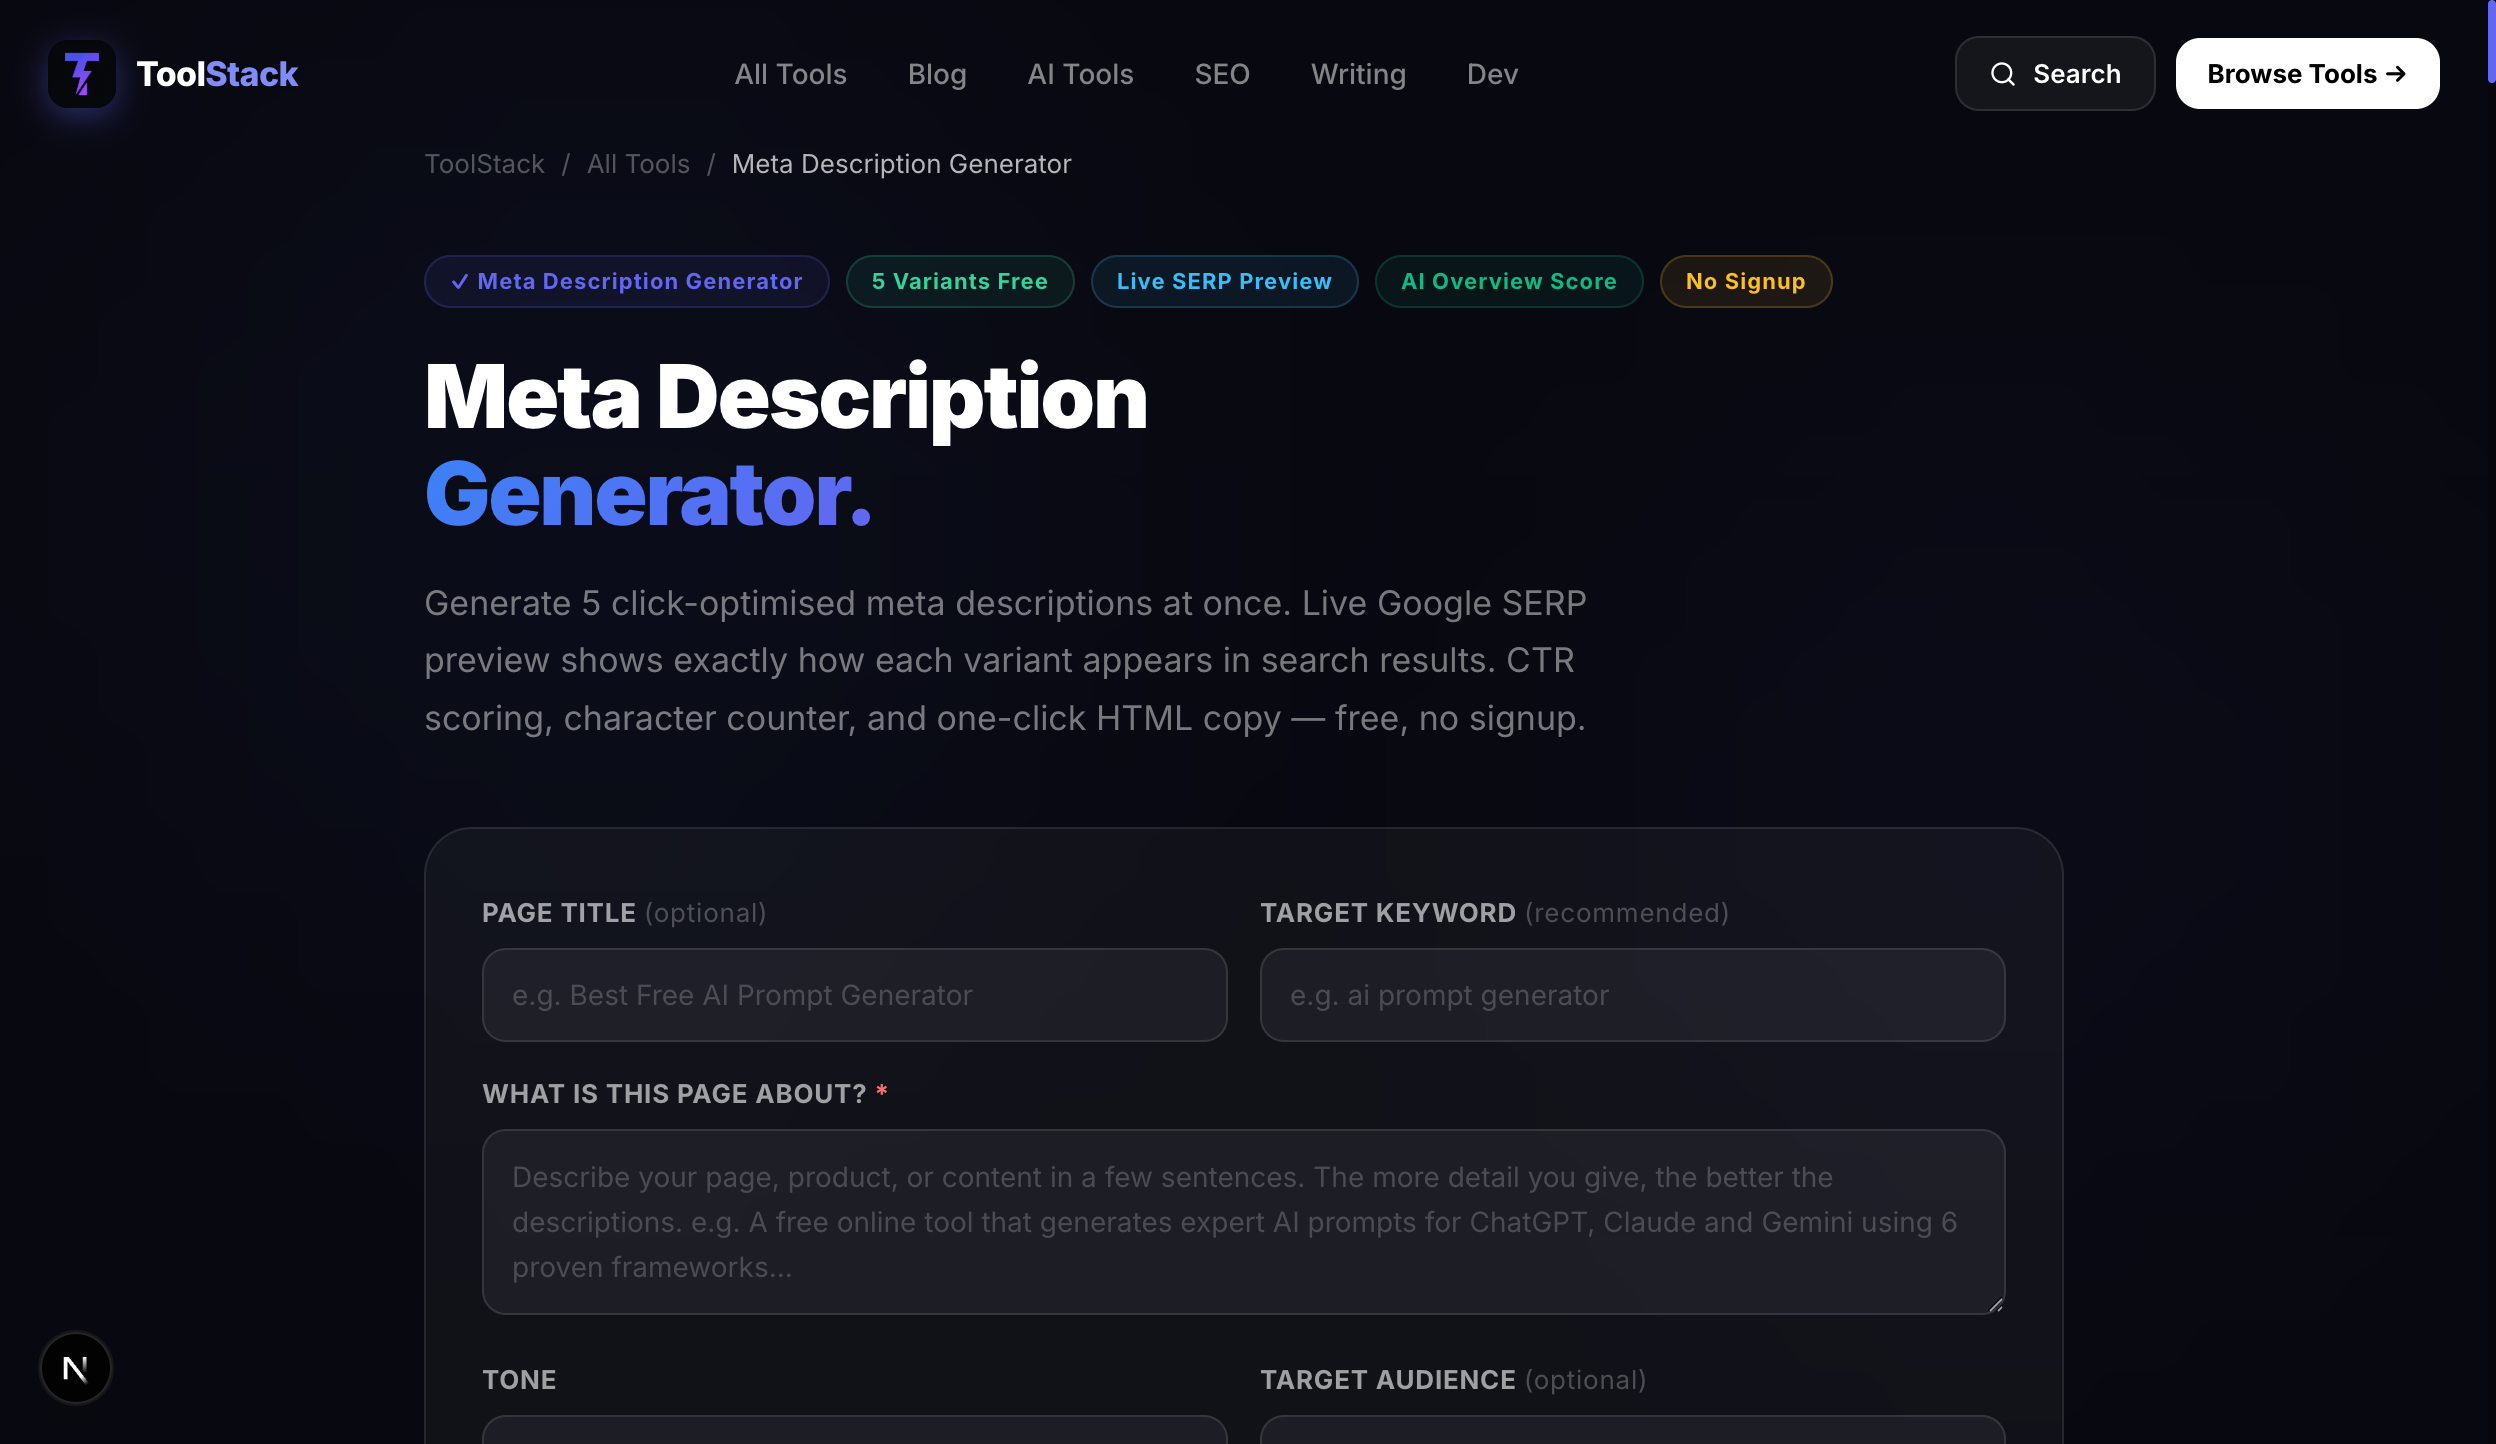
Task: Click the ToolStack brand name text
Action: click(x=217, y=74)
